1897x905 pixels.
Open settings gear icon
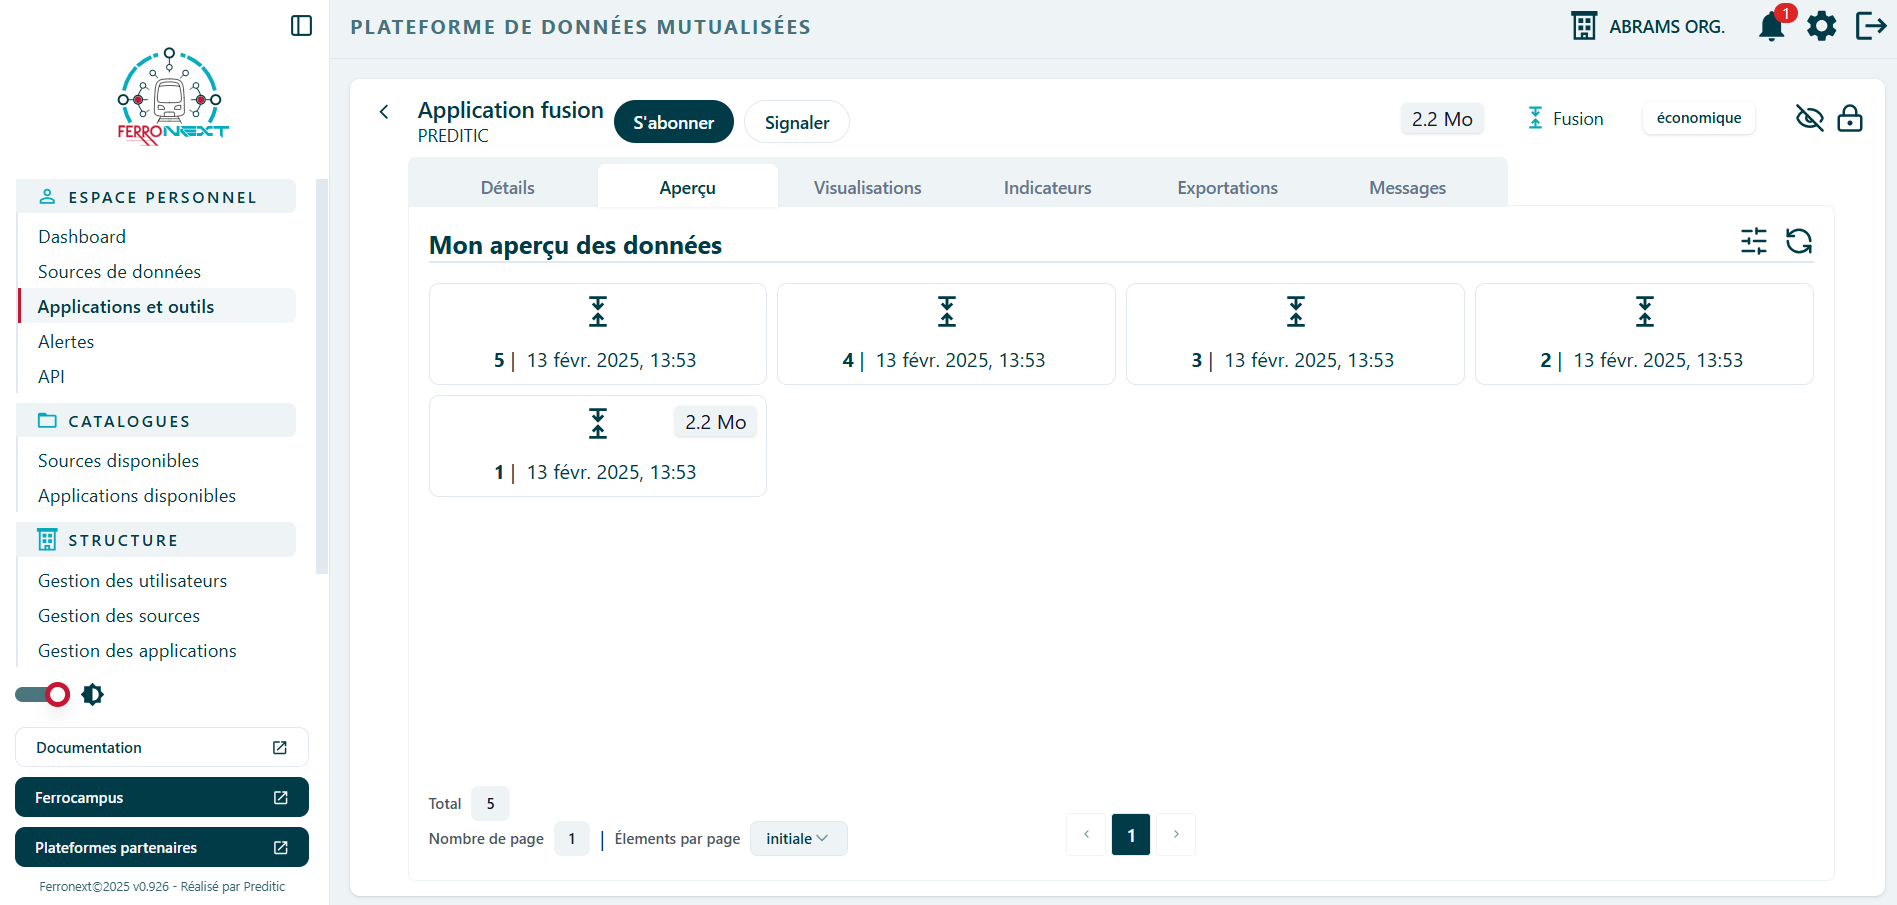pos(1822,26)
